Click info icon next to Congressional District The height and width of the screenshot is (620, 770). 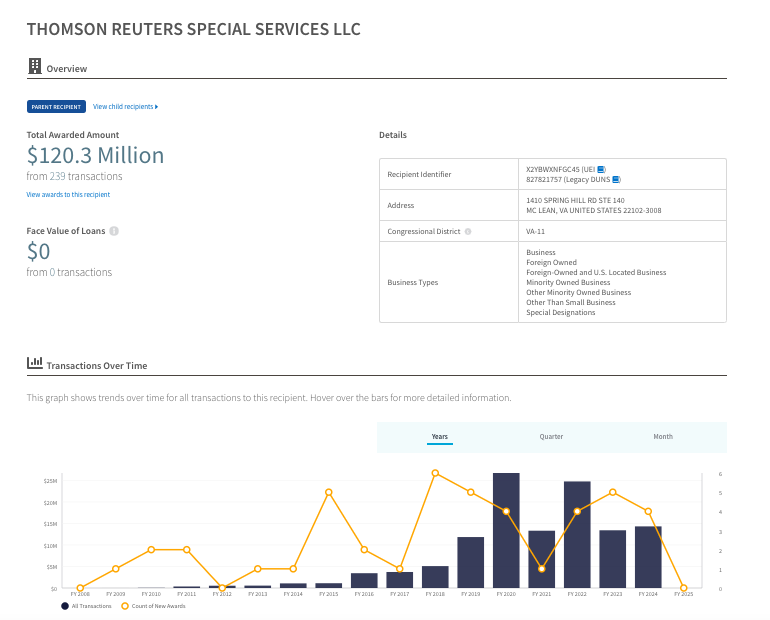point(468,231)
